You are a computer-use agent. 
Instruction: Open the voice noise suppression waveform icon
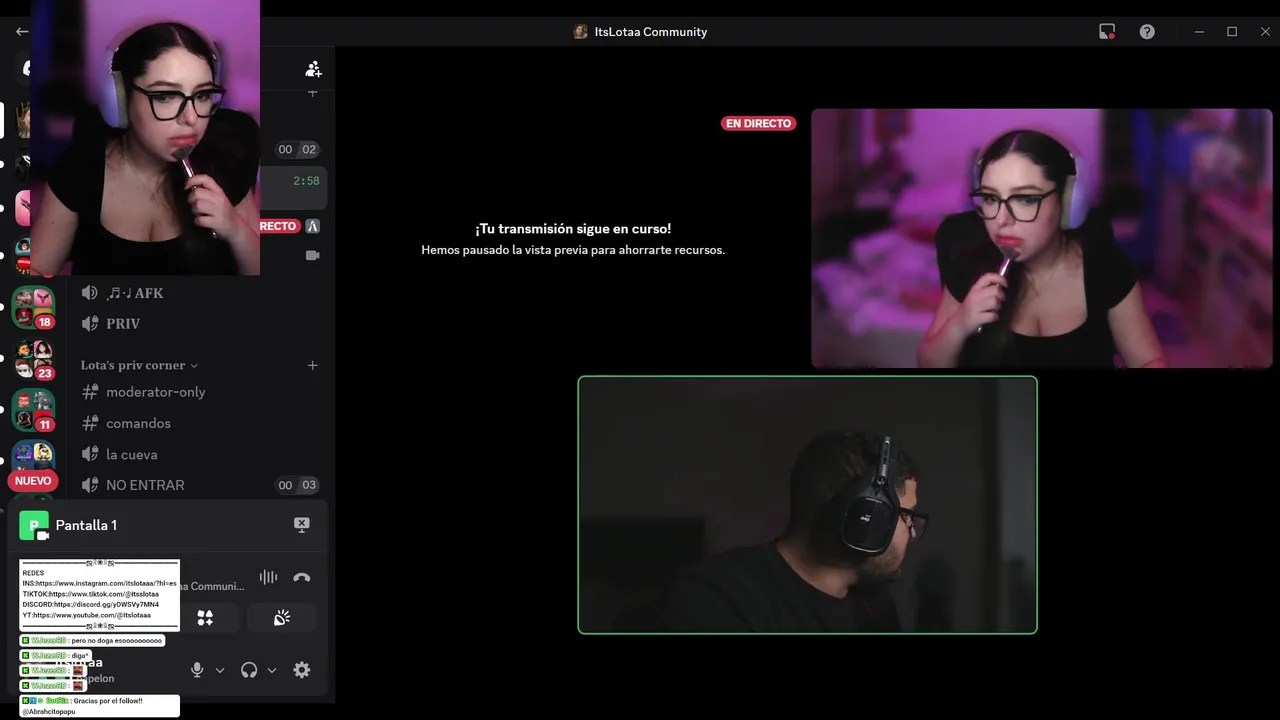pyautogui.click(x=268, y=577)
